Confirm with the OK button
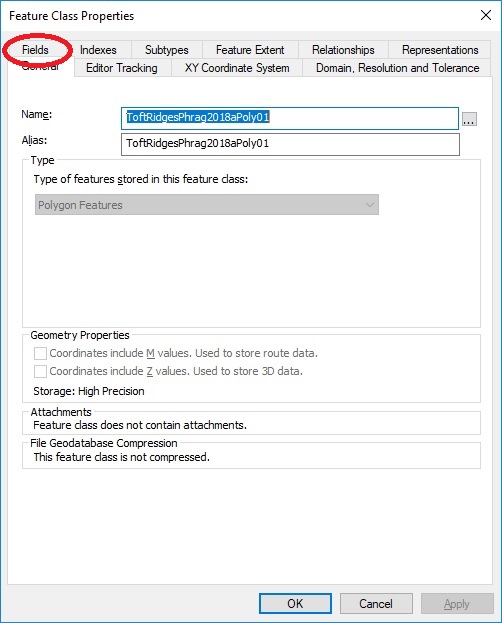502x623 pixels. coord(295,604)
